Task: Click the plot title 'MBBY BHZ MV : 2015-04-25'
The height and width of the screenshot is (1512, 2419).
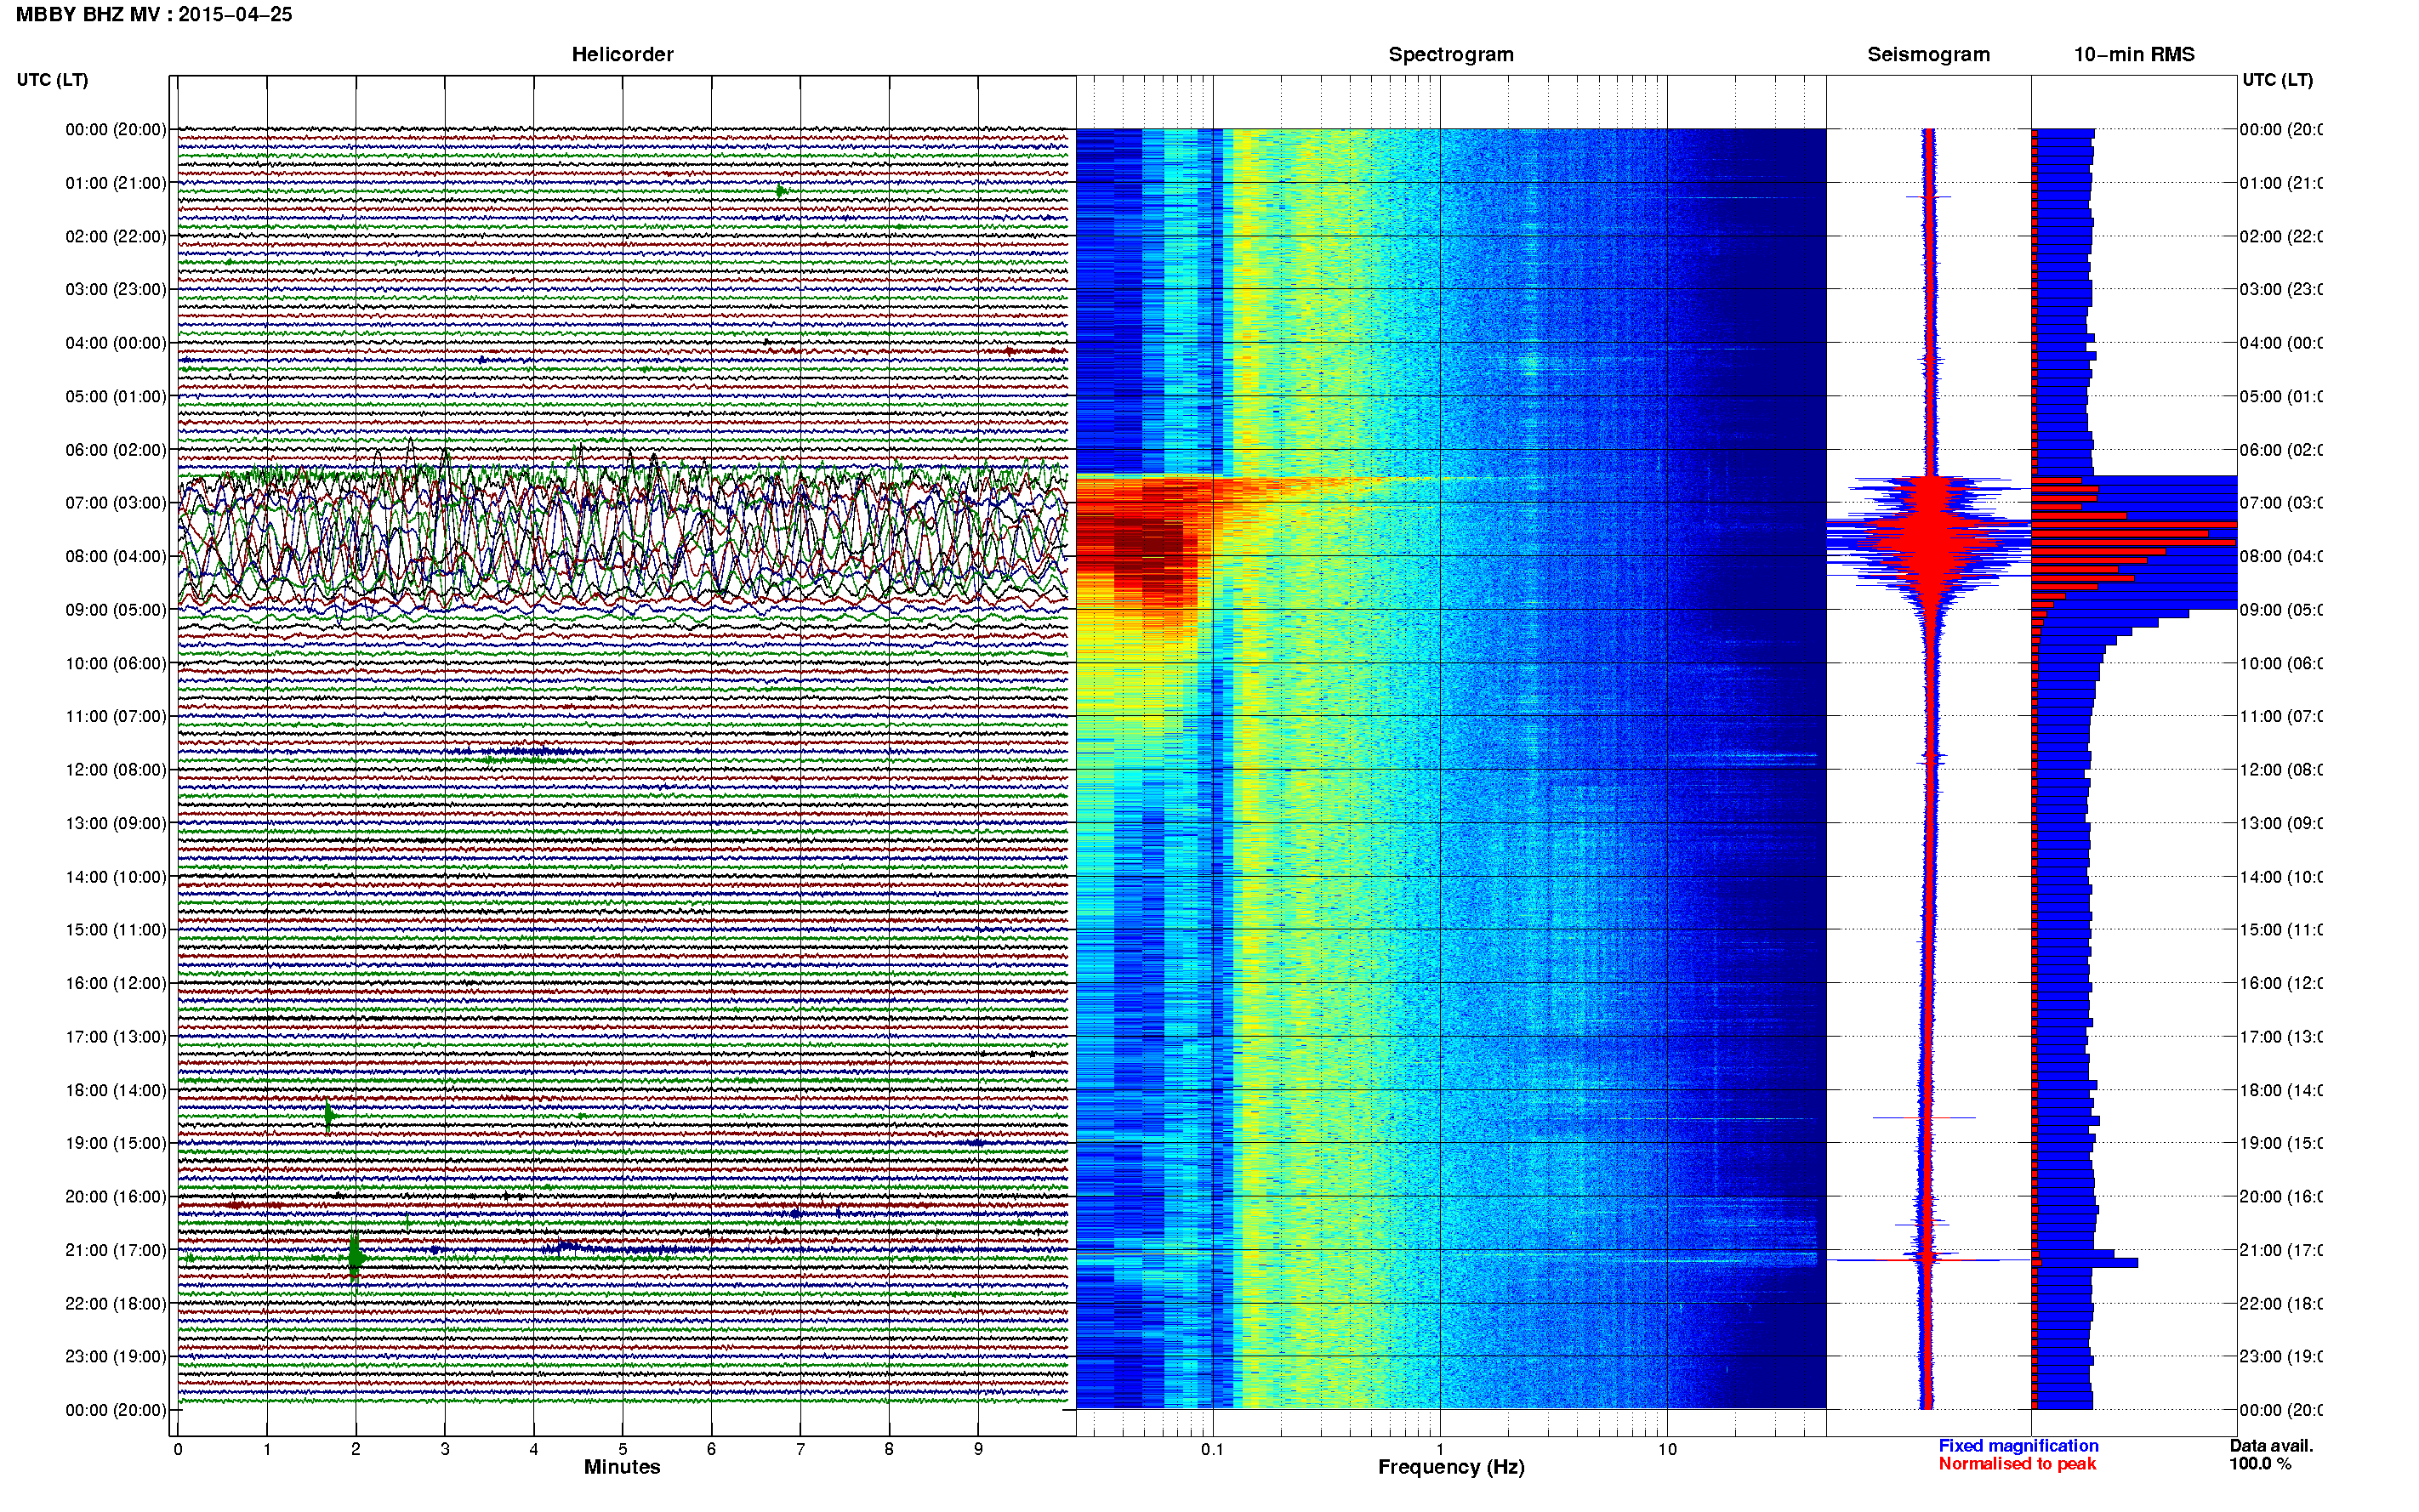Action: 154,15
